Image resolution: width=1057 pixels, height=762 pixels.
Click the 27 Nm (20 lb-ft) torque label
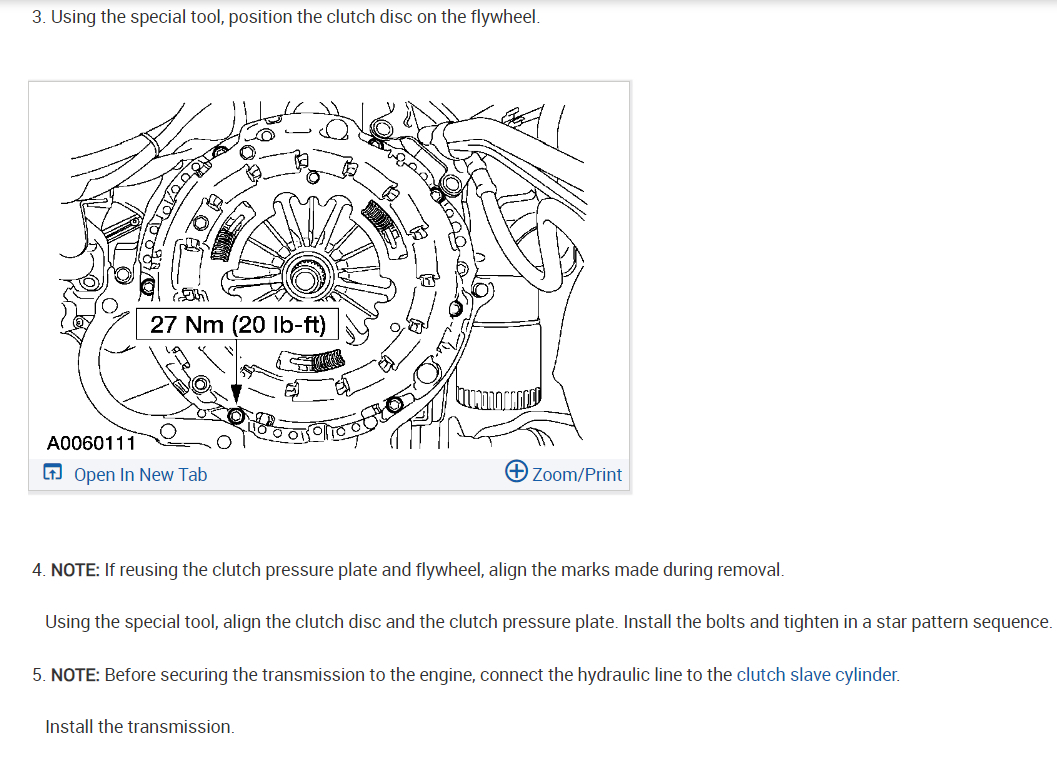click(x=237, y=324)
